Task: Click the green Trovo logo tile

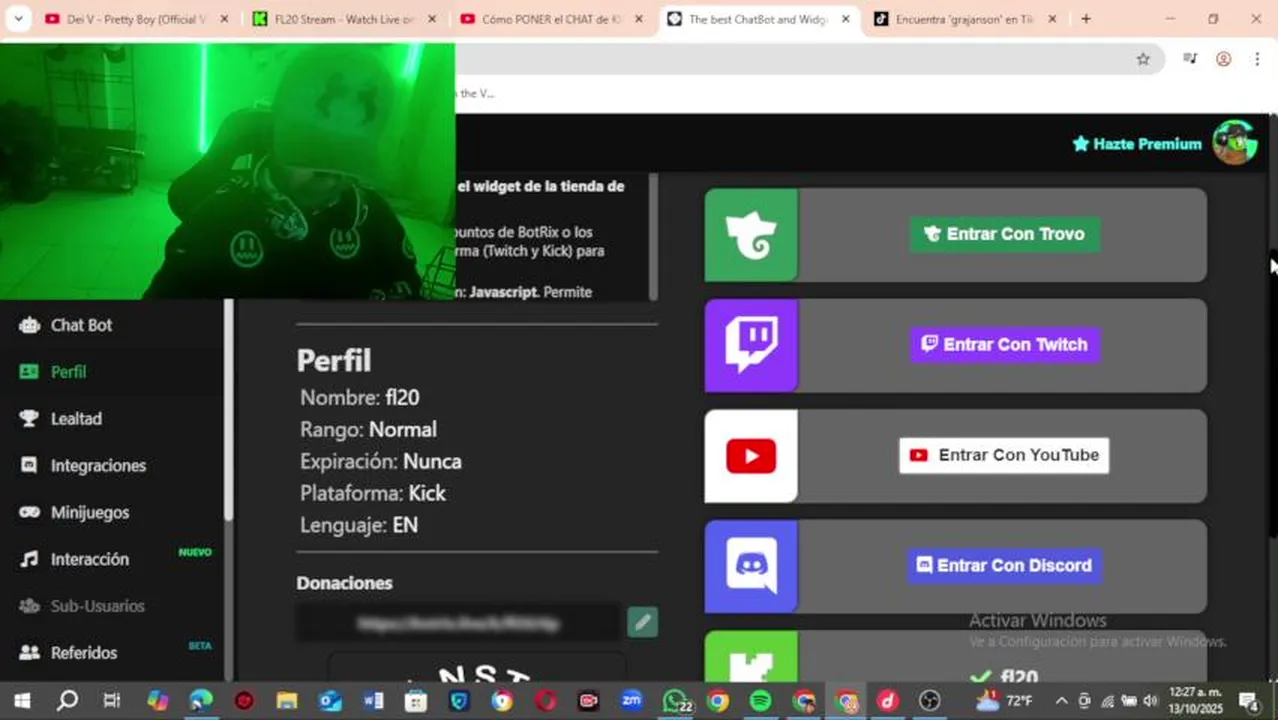Action: (751, 235)
